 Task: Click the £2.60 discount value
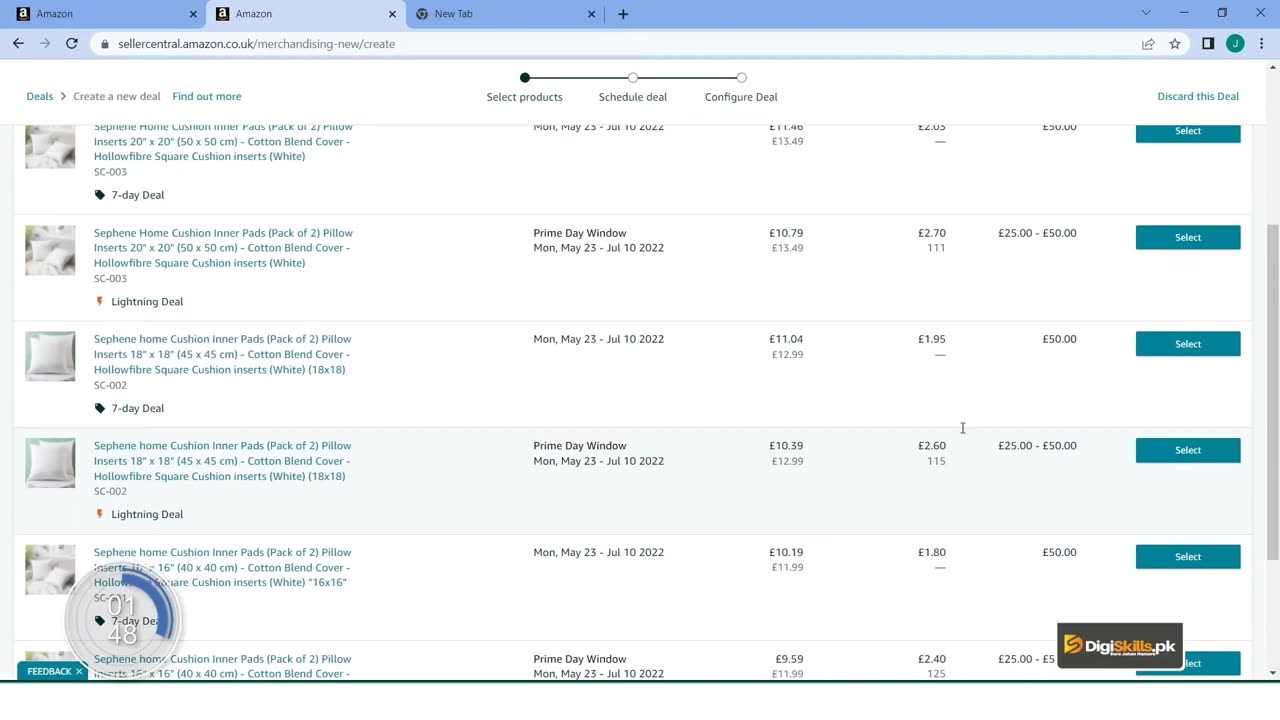pos(931,446)
